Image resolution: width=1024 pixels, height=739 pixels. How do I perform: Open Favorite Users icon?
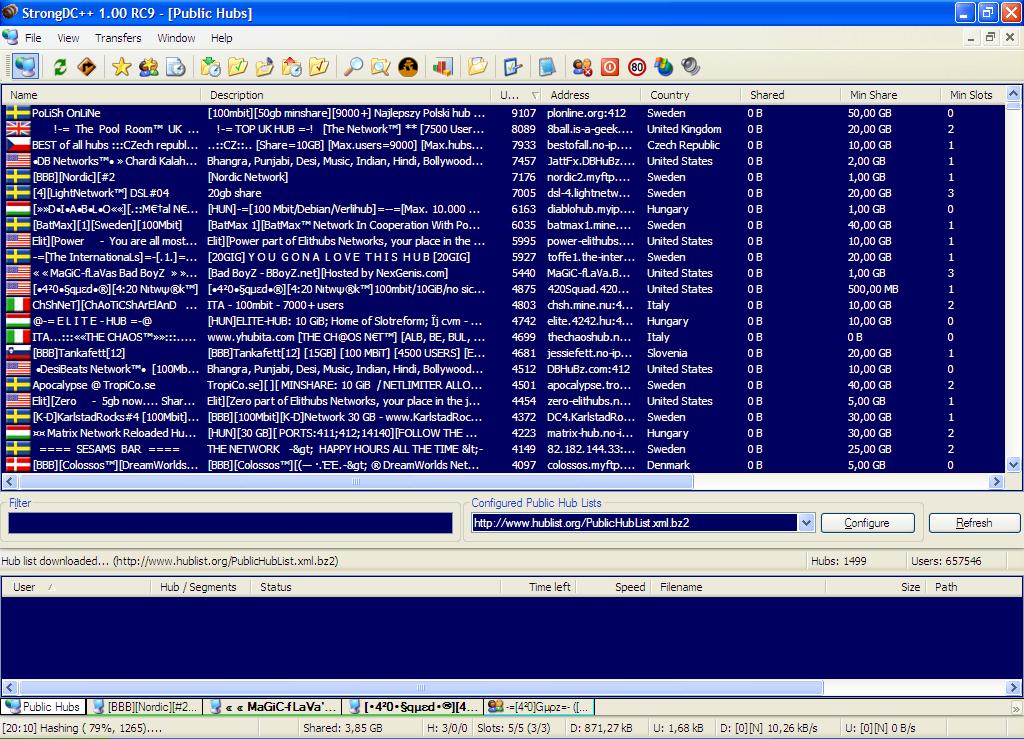[148, 67]
